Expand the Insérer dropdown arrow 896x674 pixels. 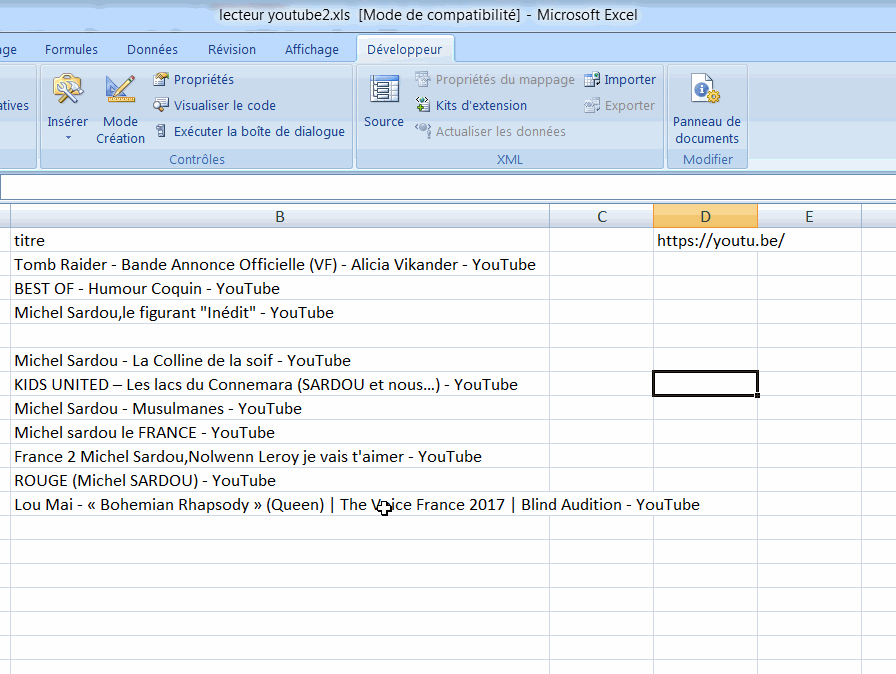pyautogui.click(x=68, y=138)
